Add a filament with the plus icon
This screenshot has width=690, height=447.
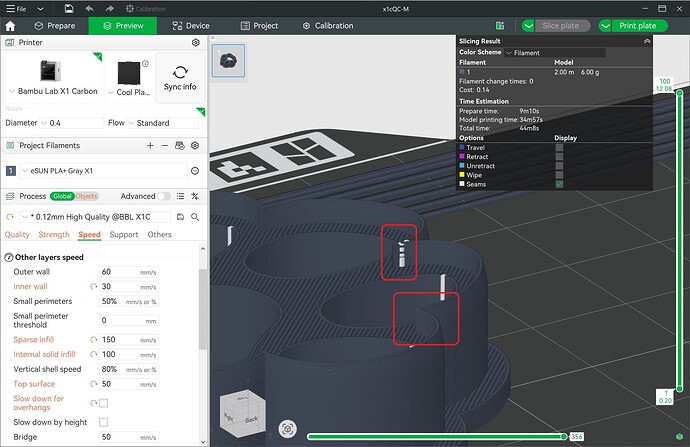pyautogui.click(x=150, y=145)
